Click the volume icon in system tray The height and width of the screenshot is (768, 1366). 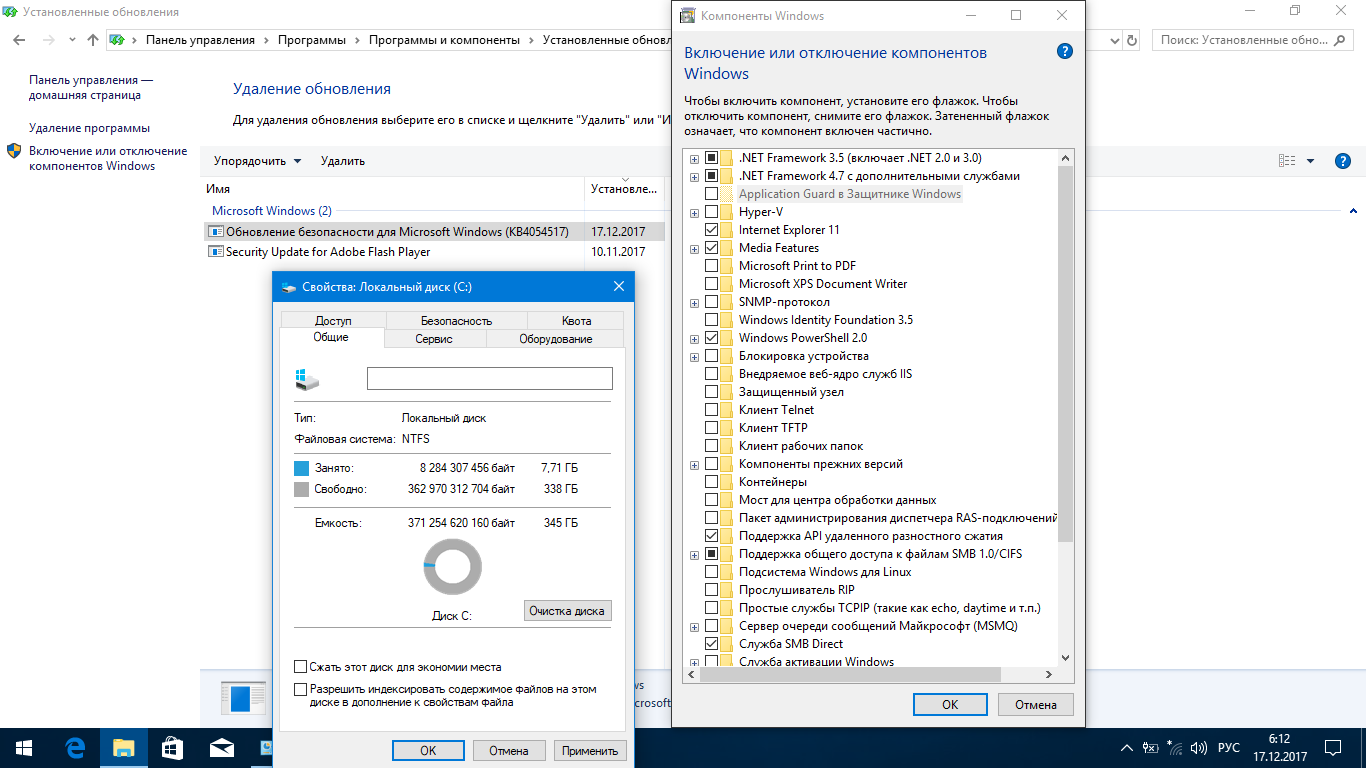(1199, 748)
